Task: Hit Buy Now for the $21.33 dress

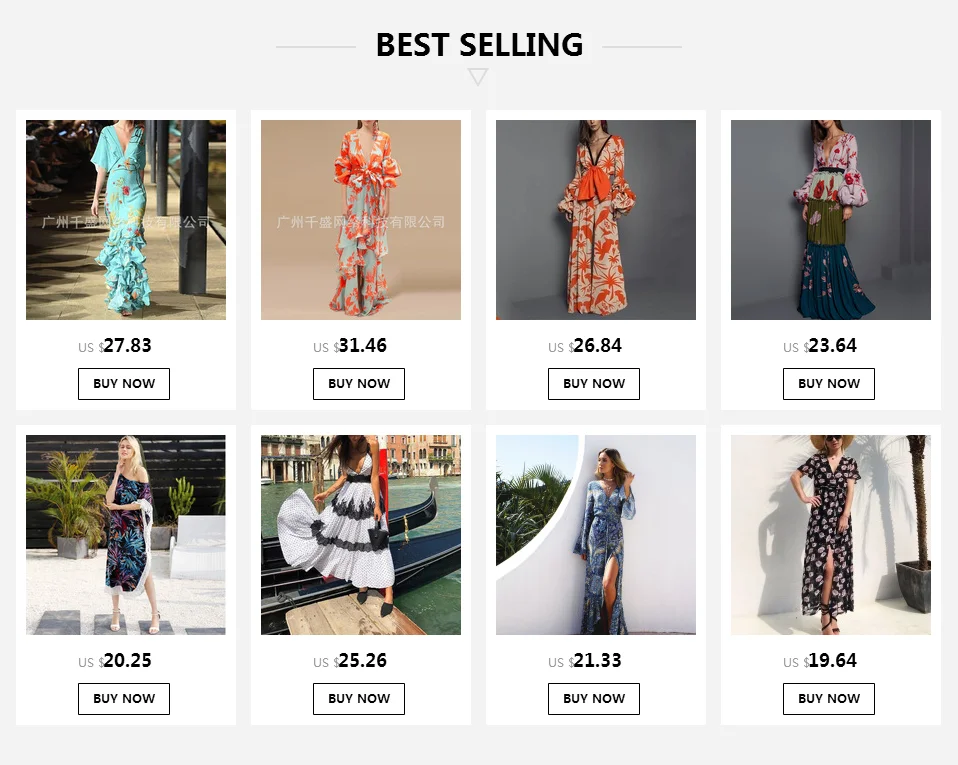Action: (x=594, y=699)
